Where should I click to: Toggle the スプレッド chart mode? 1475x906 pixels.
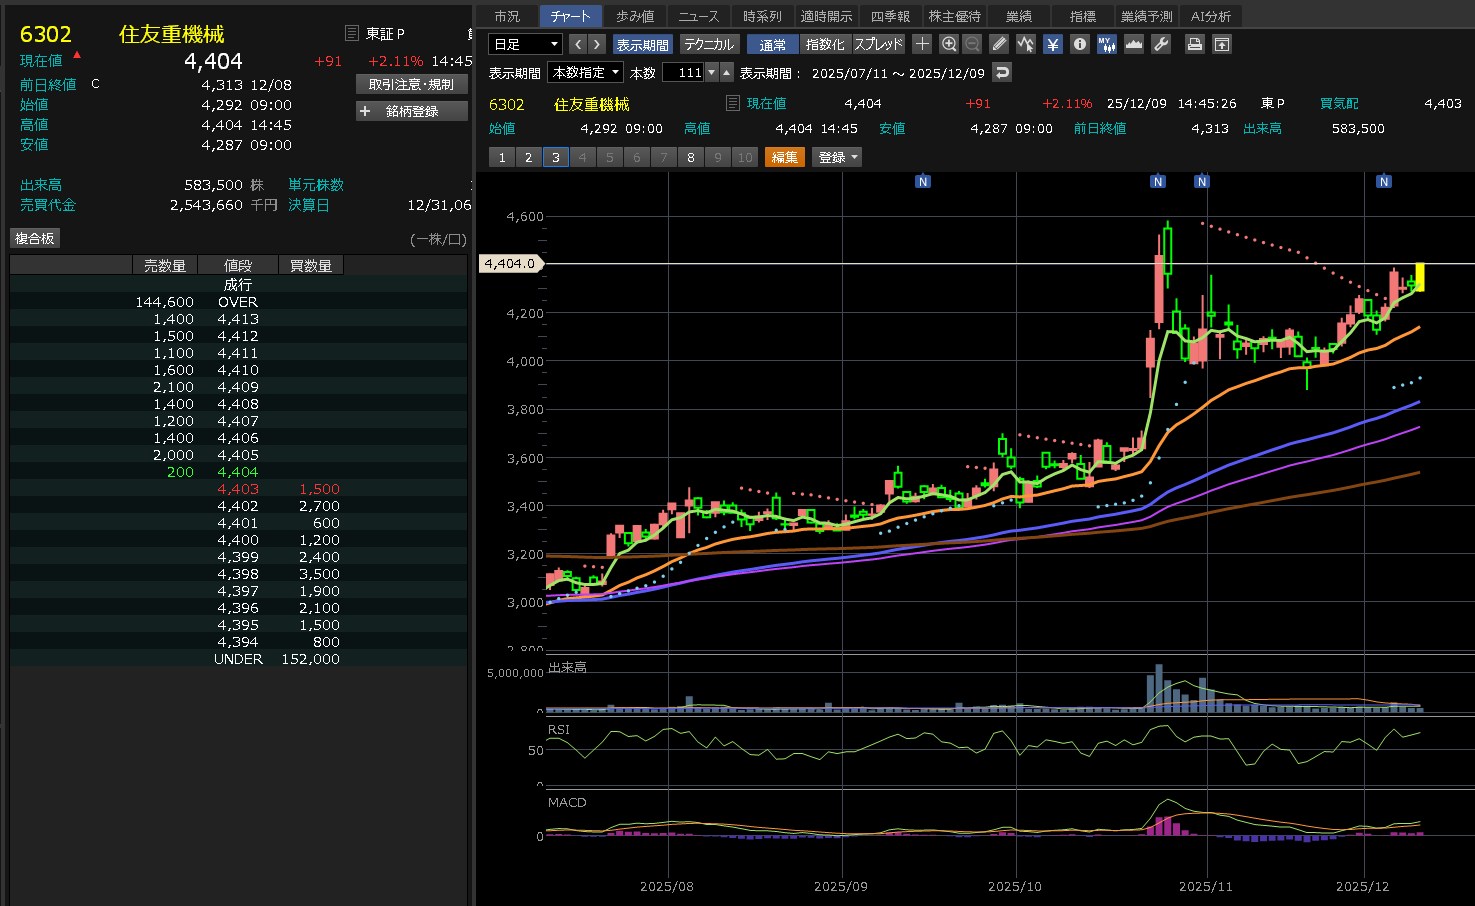tap(878, 44)
